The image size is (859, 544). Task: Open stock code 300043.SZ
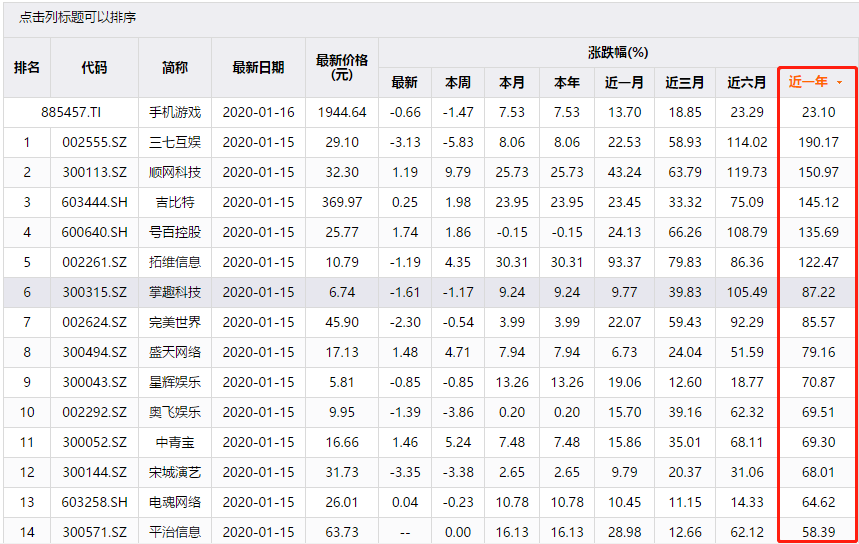coord(94,382)
